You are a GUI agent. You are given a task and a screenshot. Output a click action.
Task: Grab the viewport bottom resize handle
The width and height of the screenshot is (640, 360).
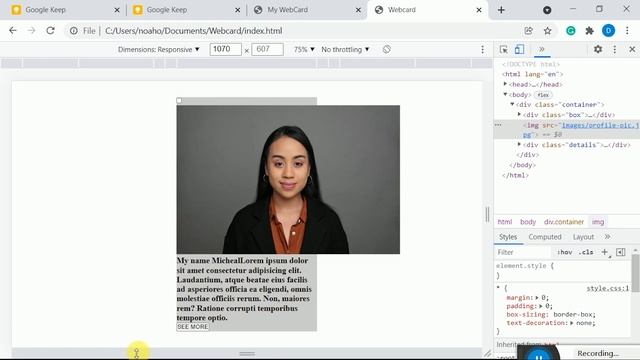(x=247, y=353)
